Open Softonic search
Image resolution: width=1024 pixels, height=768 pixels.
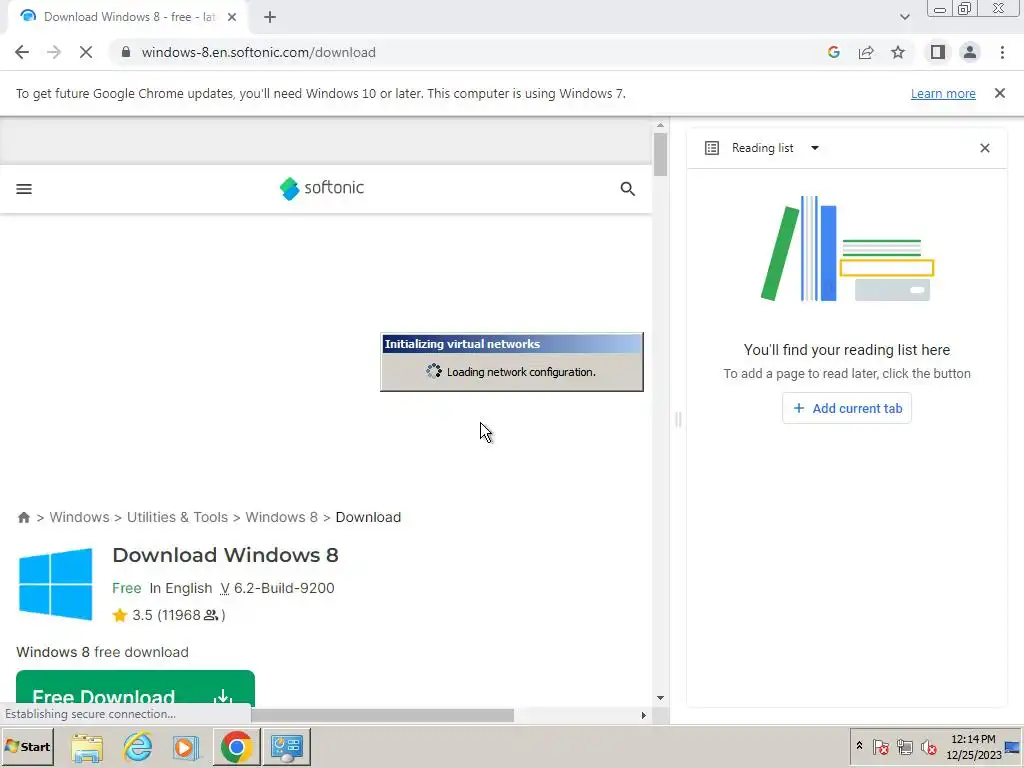627,189
